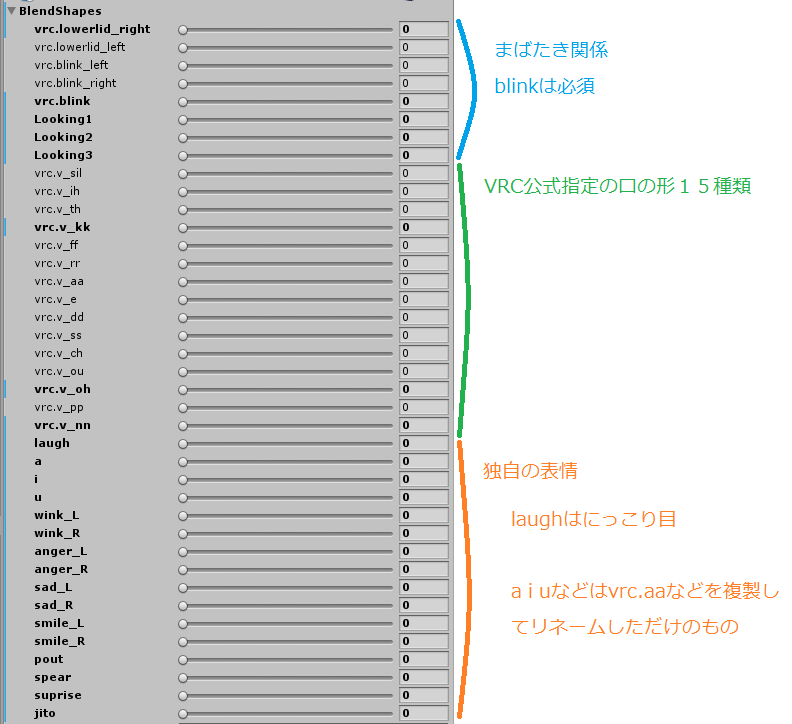Image resolution: width=792 pixels, height=724 pixels.
Task: Select the vrc.v_aa label
Action: click(x=59, y=281)
